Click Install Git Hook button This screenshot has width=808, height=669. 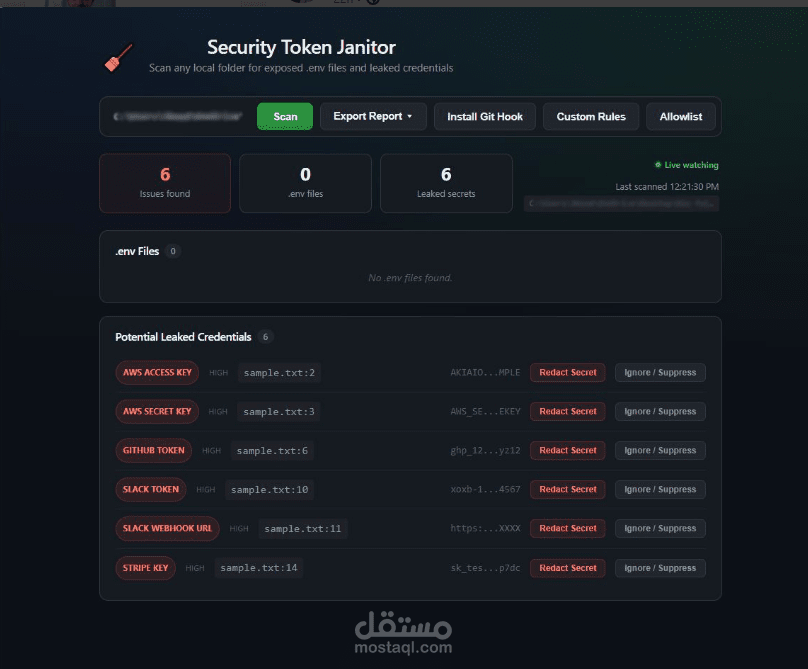pyautogui.click(x=485, y=116)
